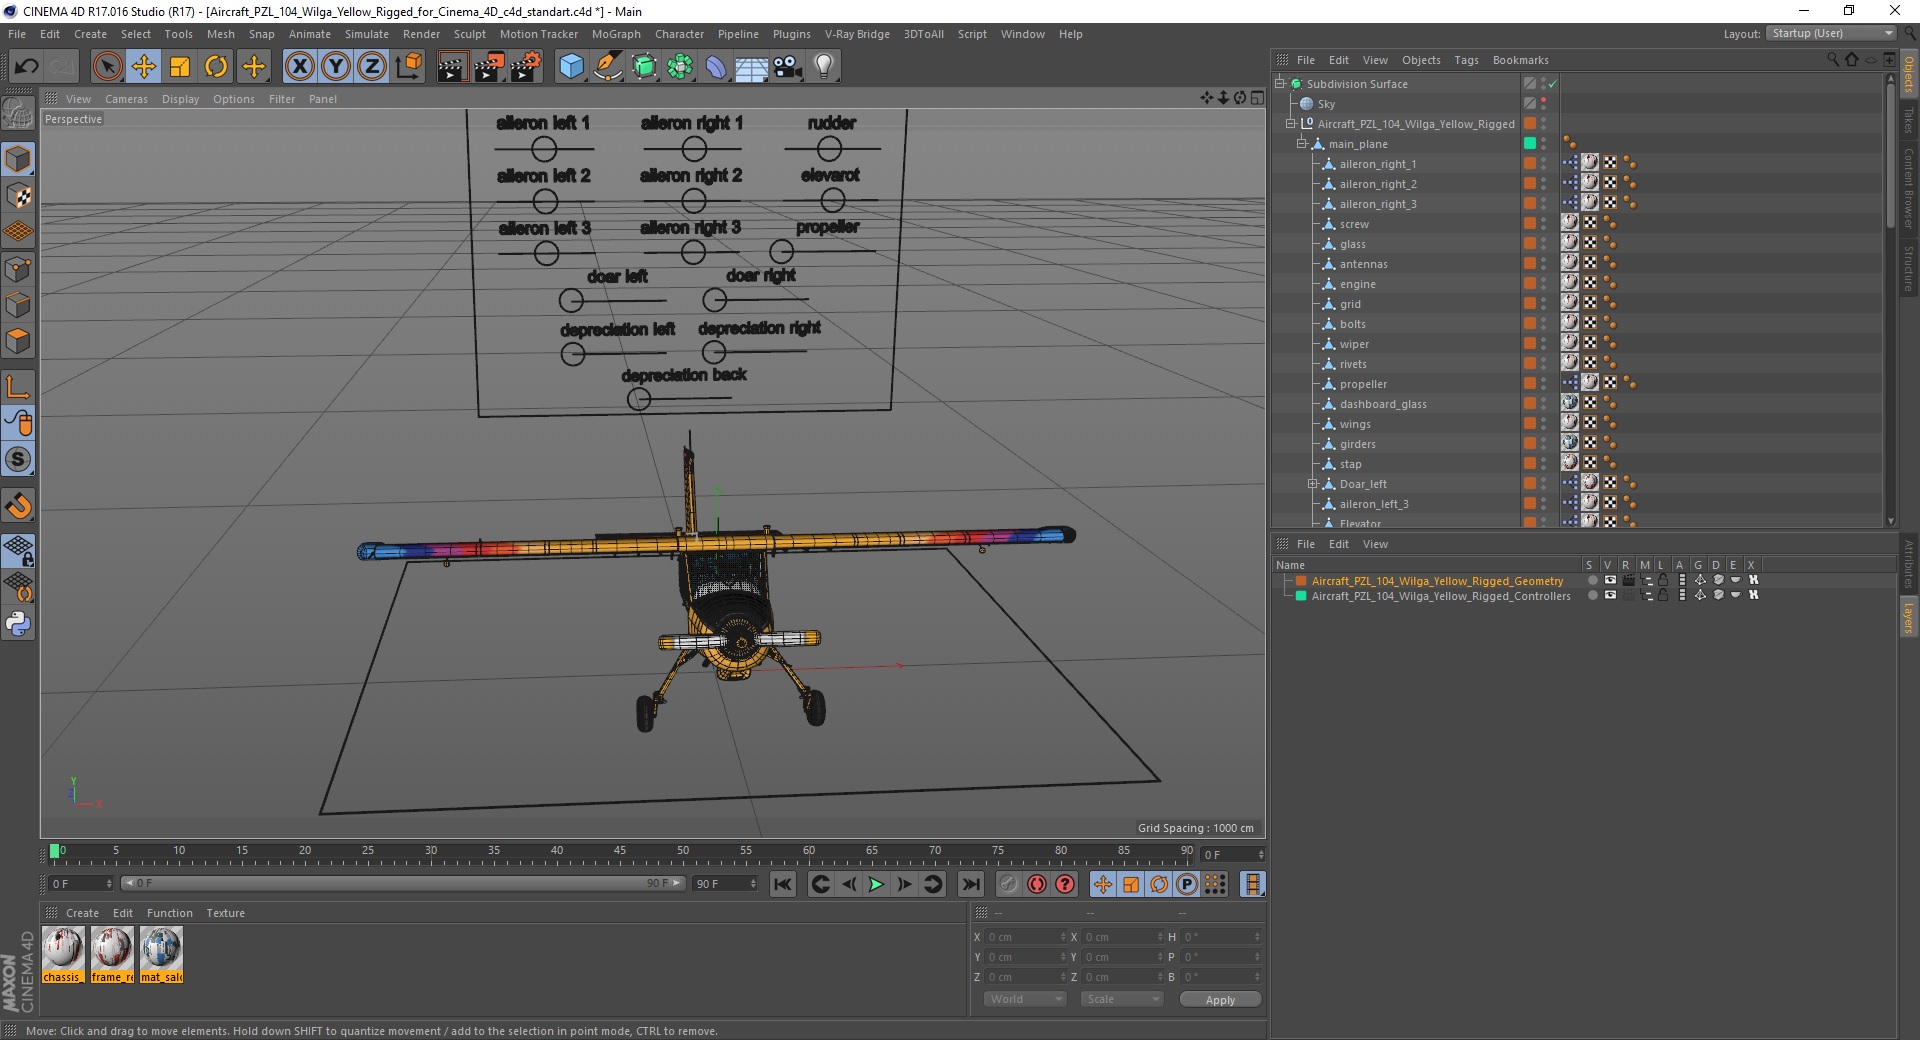Viewport: 1920px width, 1040px height.
Task: Toggle X axis lock
Action: click(x=299, y=67)
